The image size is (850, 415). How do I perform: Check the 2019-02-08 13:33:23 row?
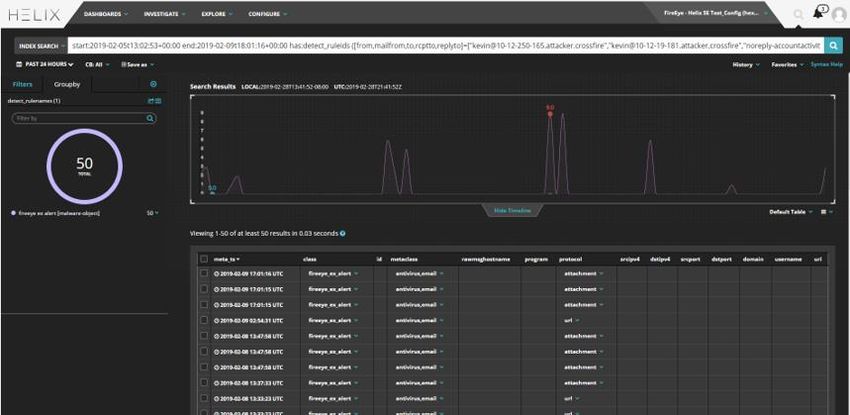point(203,398)
